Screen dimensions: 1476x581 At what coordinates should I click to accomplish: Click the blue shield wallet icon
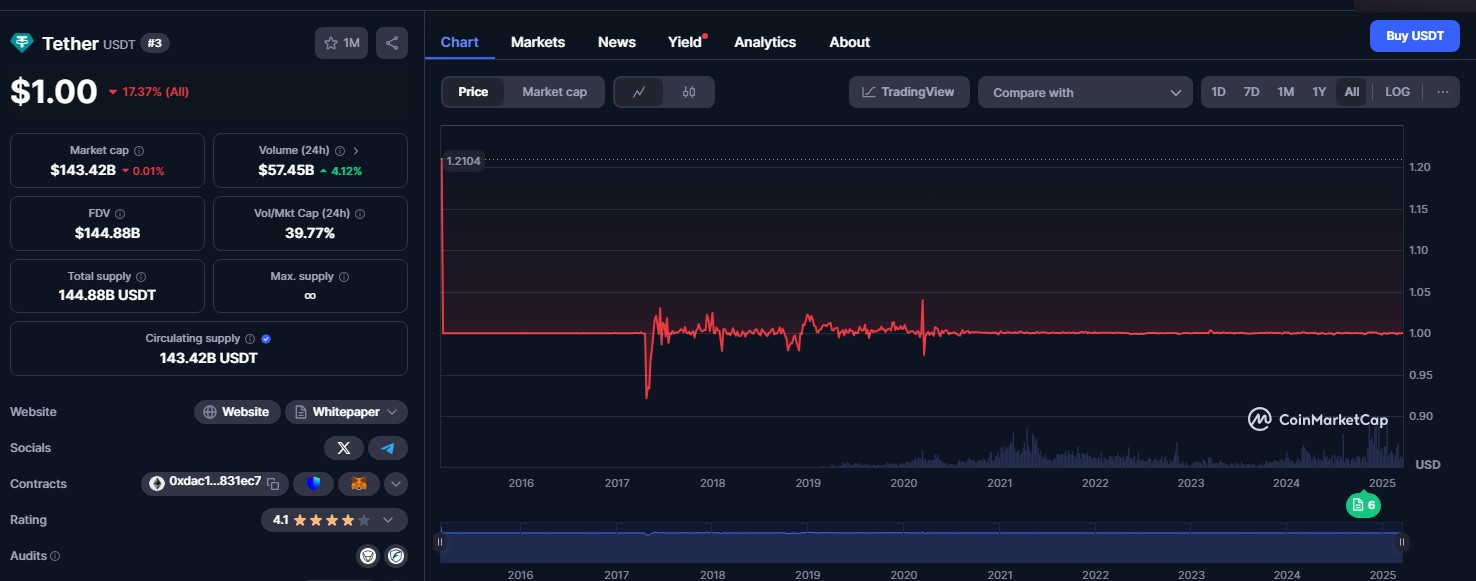click(x=314, y=484)
